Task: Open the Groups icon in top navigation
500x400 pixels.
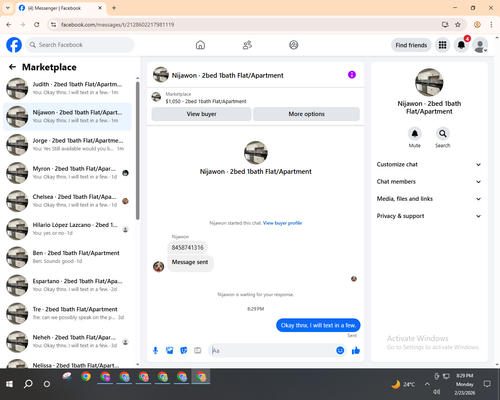Action: pos(294,45)
